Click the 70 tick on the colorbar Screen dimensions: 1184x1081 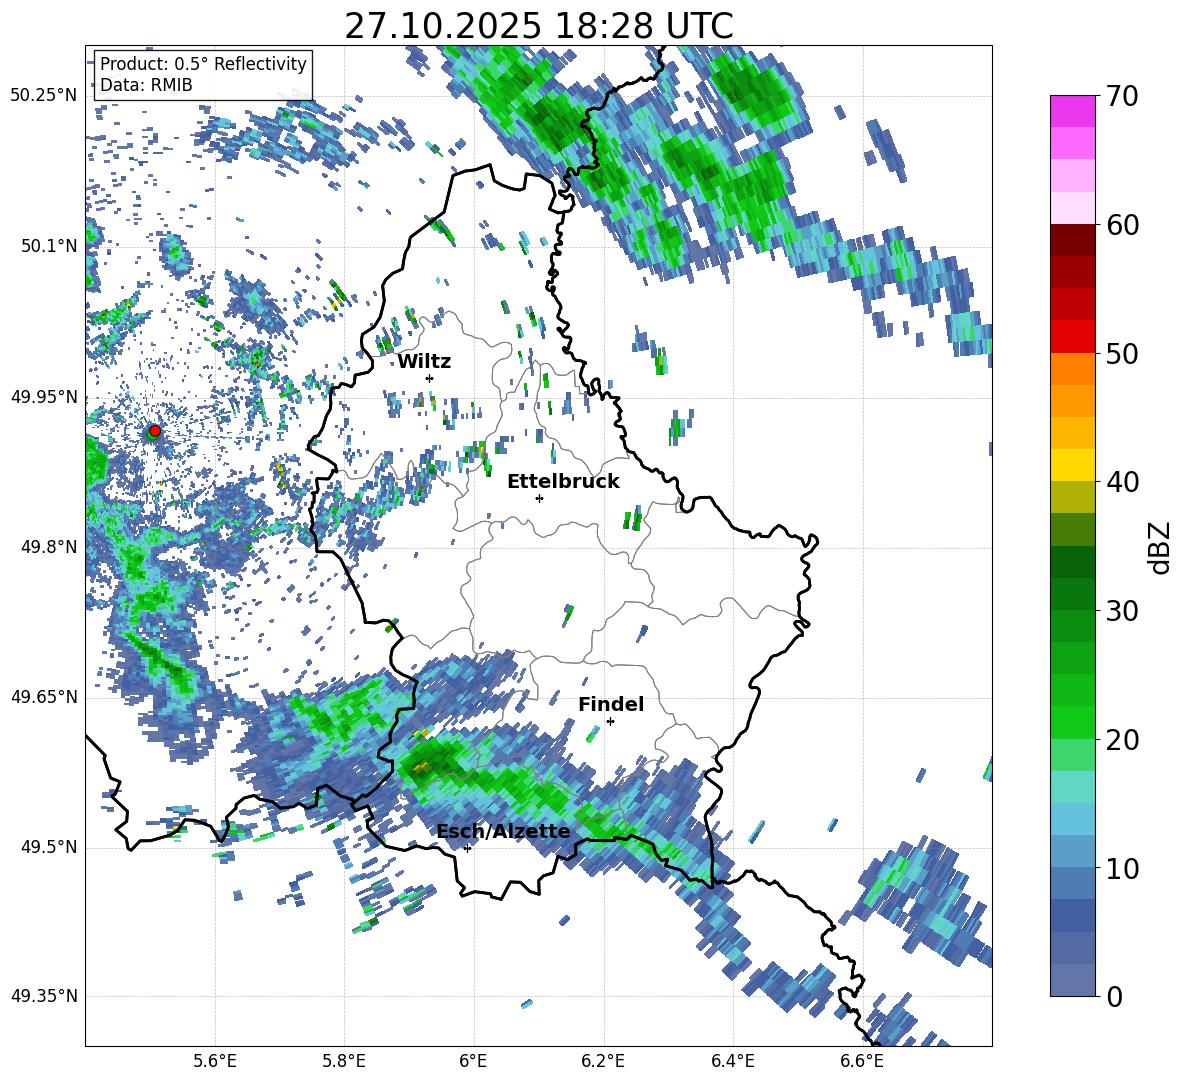[1121, 96]
